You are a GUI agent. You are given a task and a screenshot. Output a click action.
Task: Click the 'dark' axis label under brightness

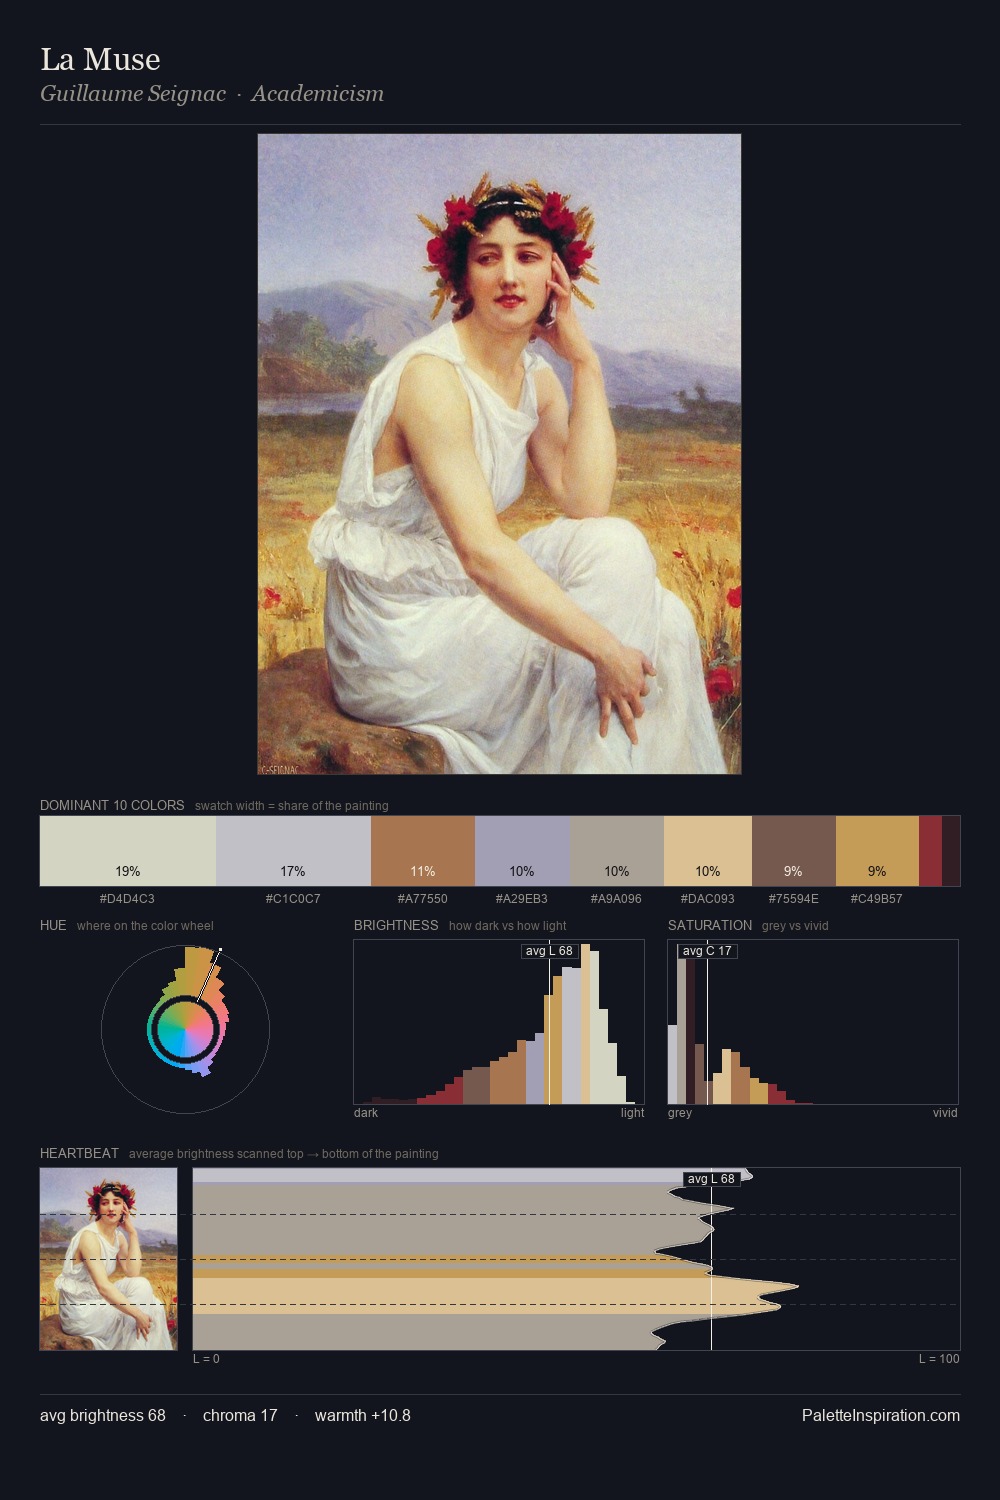[366, 1112]
